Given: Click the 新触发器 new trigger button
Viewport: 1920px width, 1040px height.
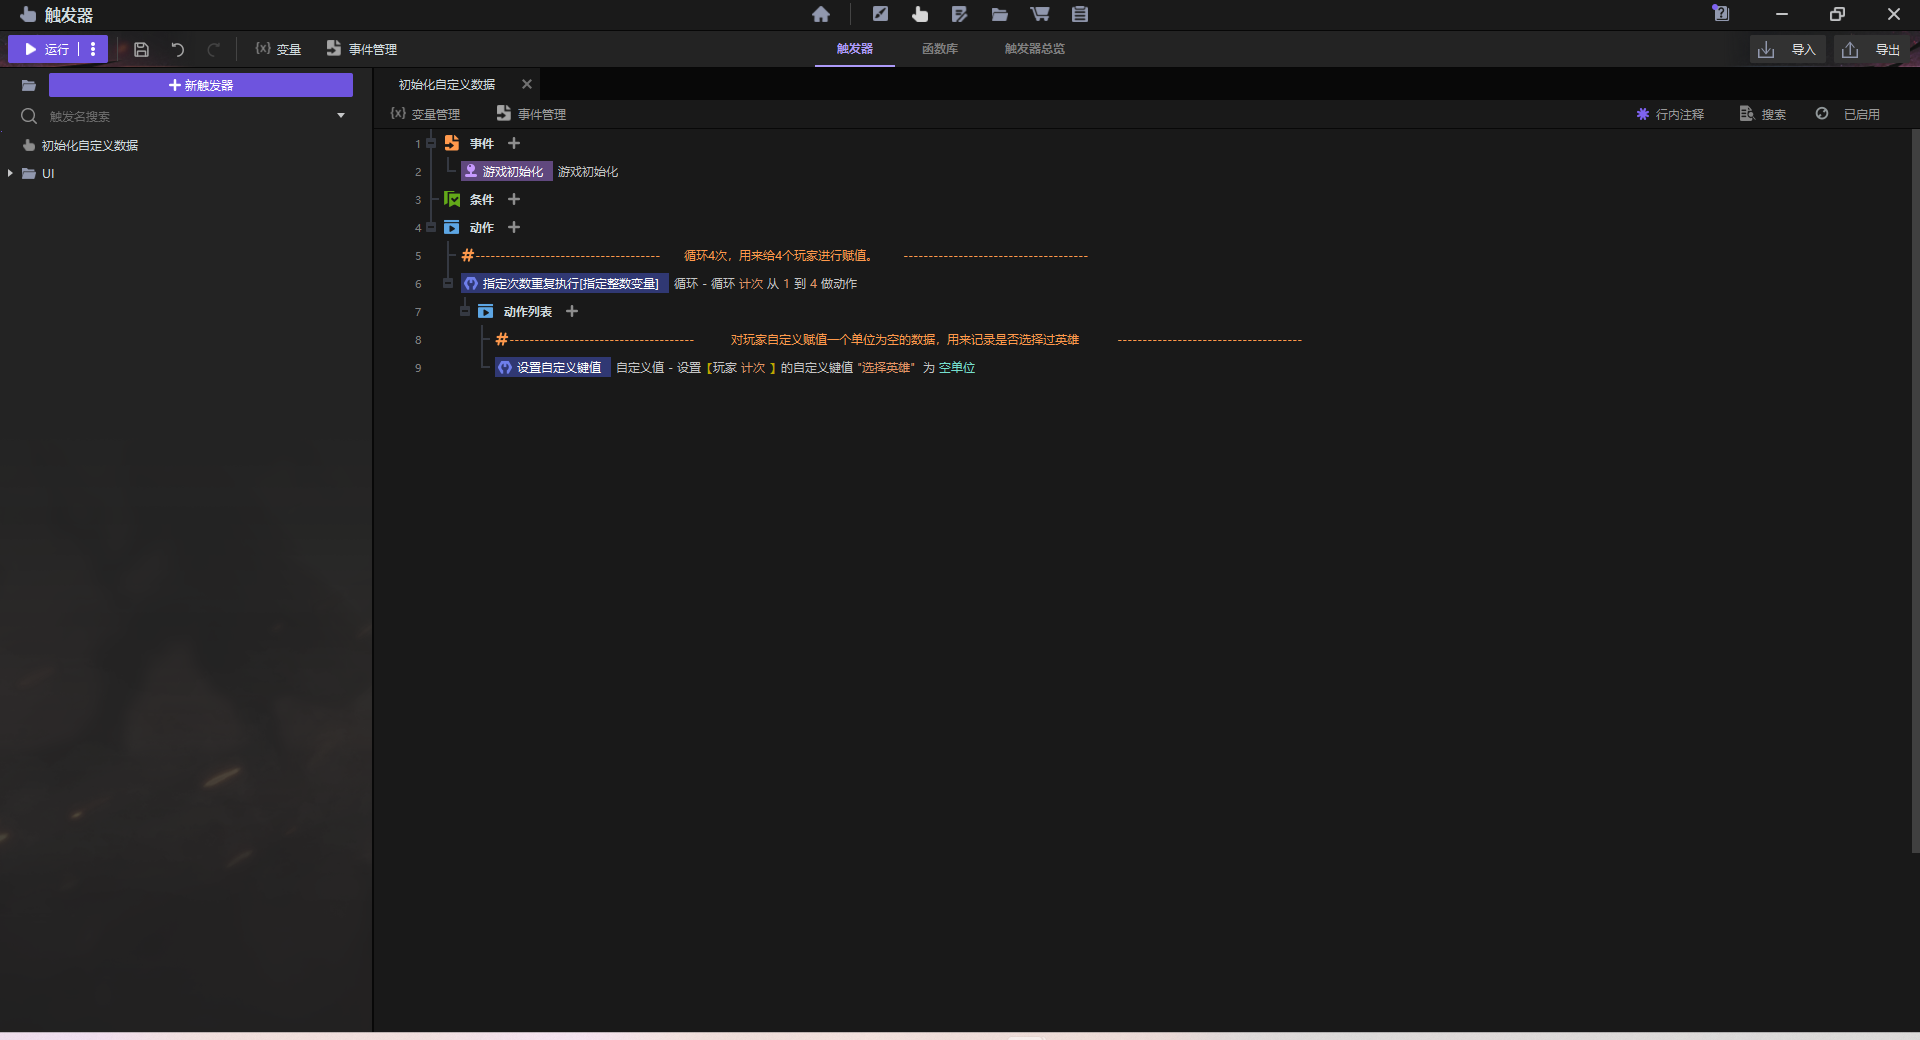Looking at the screenshot, I should [201, 85].
